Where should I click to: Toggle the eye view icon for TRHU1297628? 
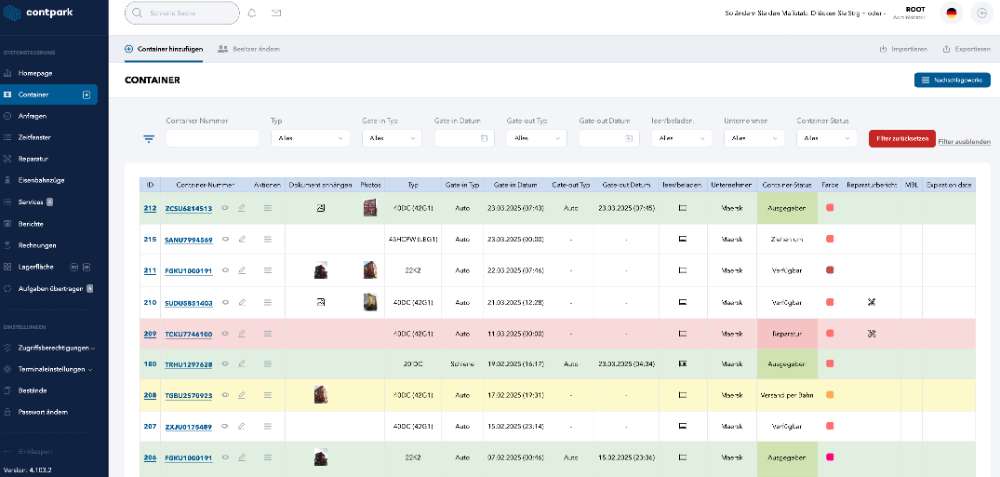(x=225, y=364)
